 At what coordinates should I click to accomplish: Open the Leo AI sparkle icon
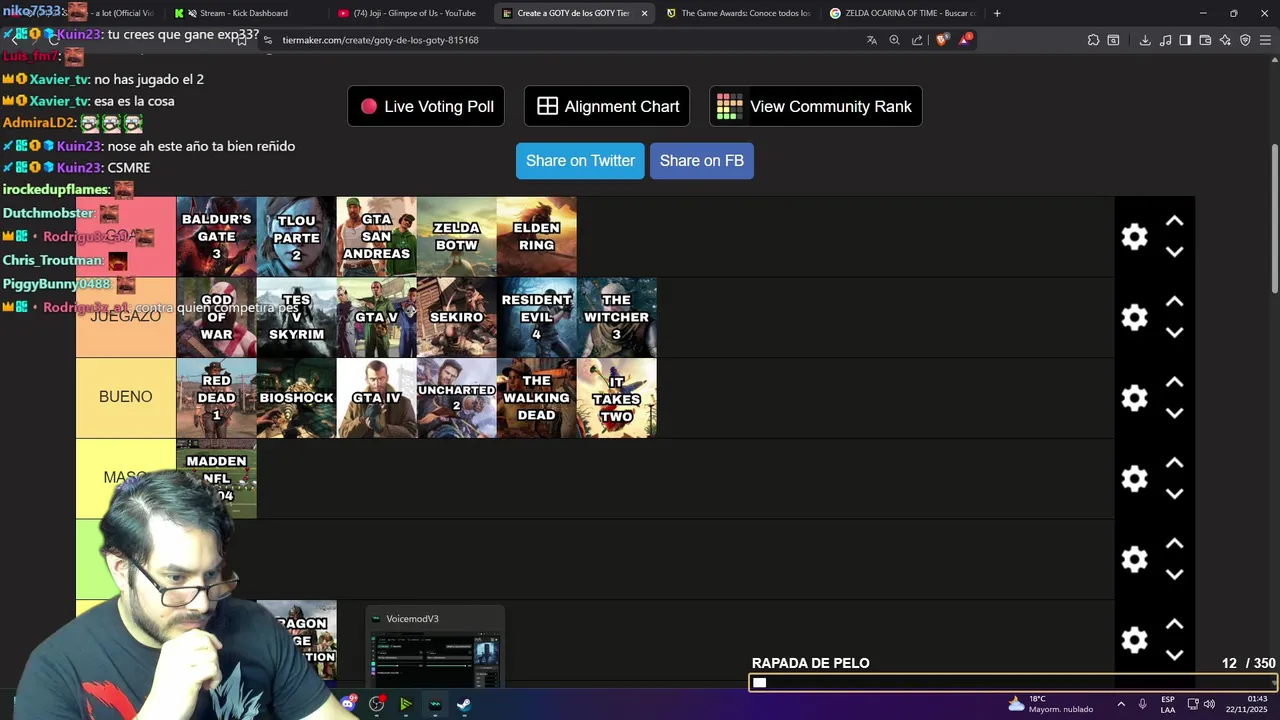pyautogui.click(x=1225, y=40)
